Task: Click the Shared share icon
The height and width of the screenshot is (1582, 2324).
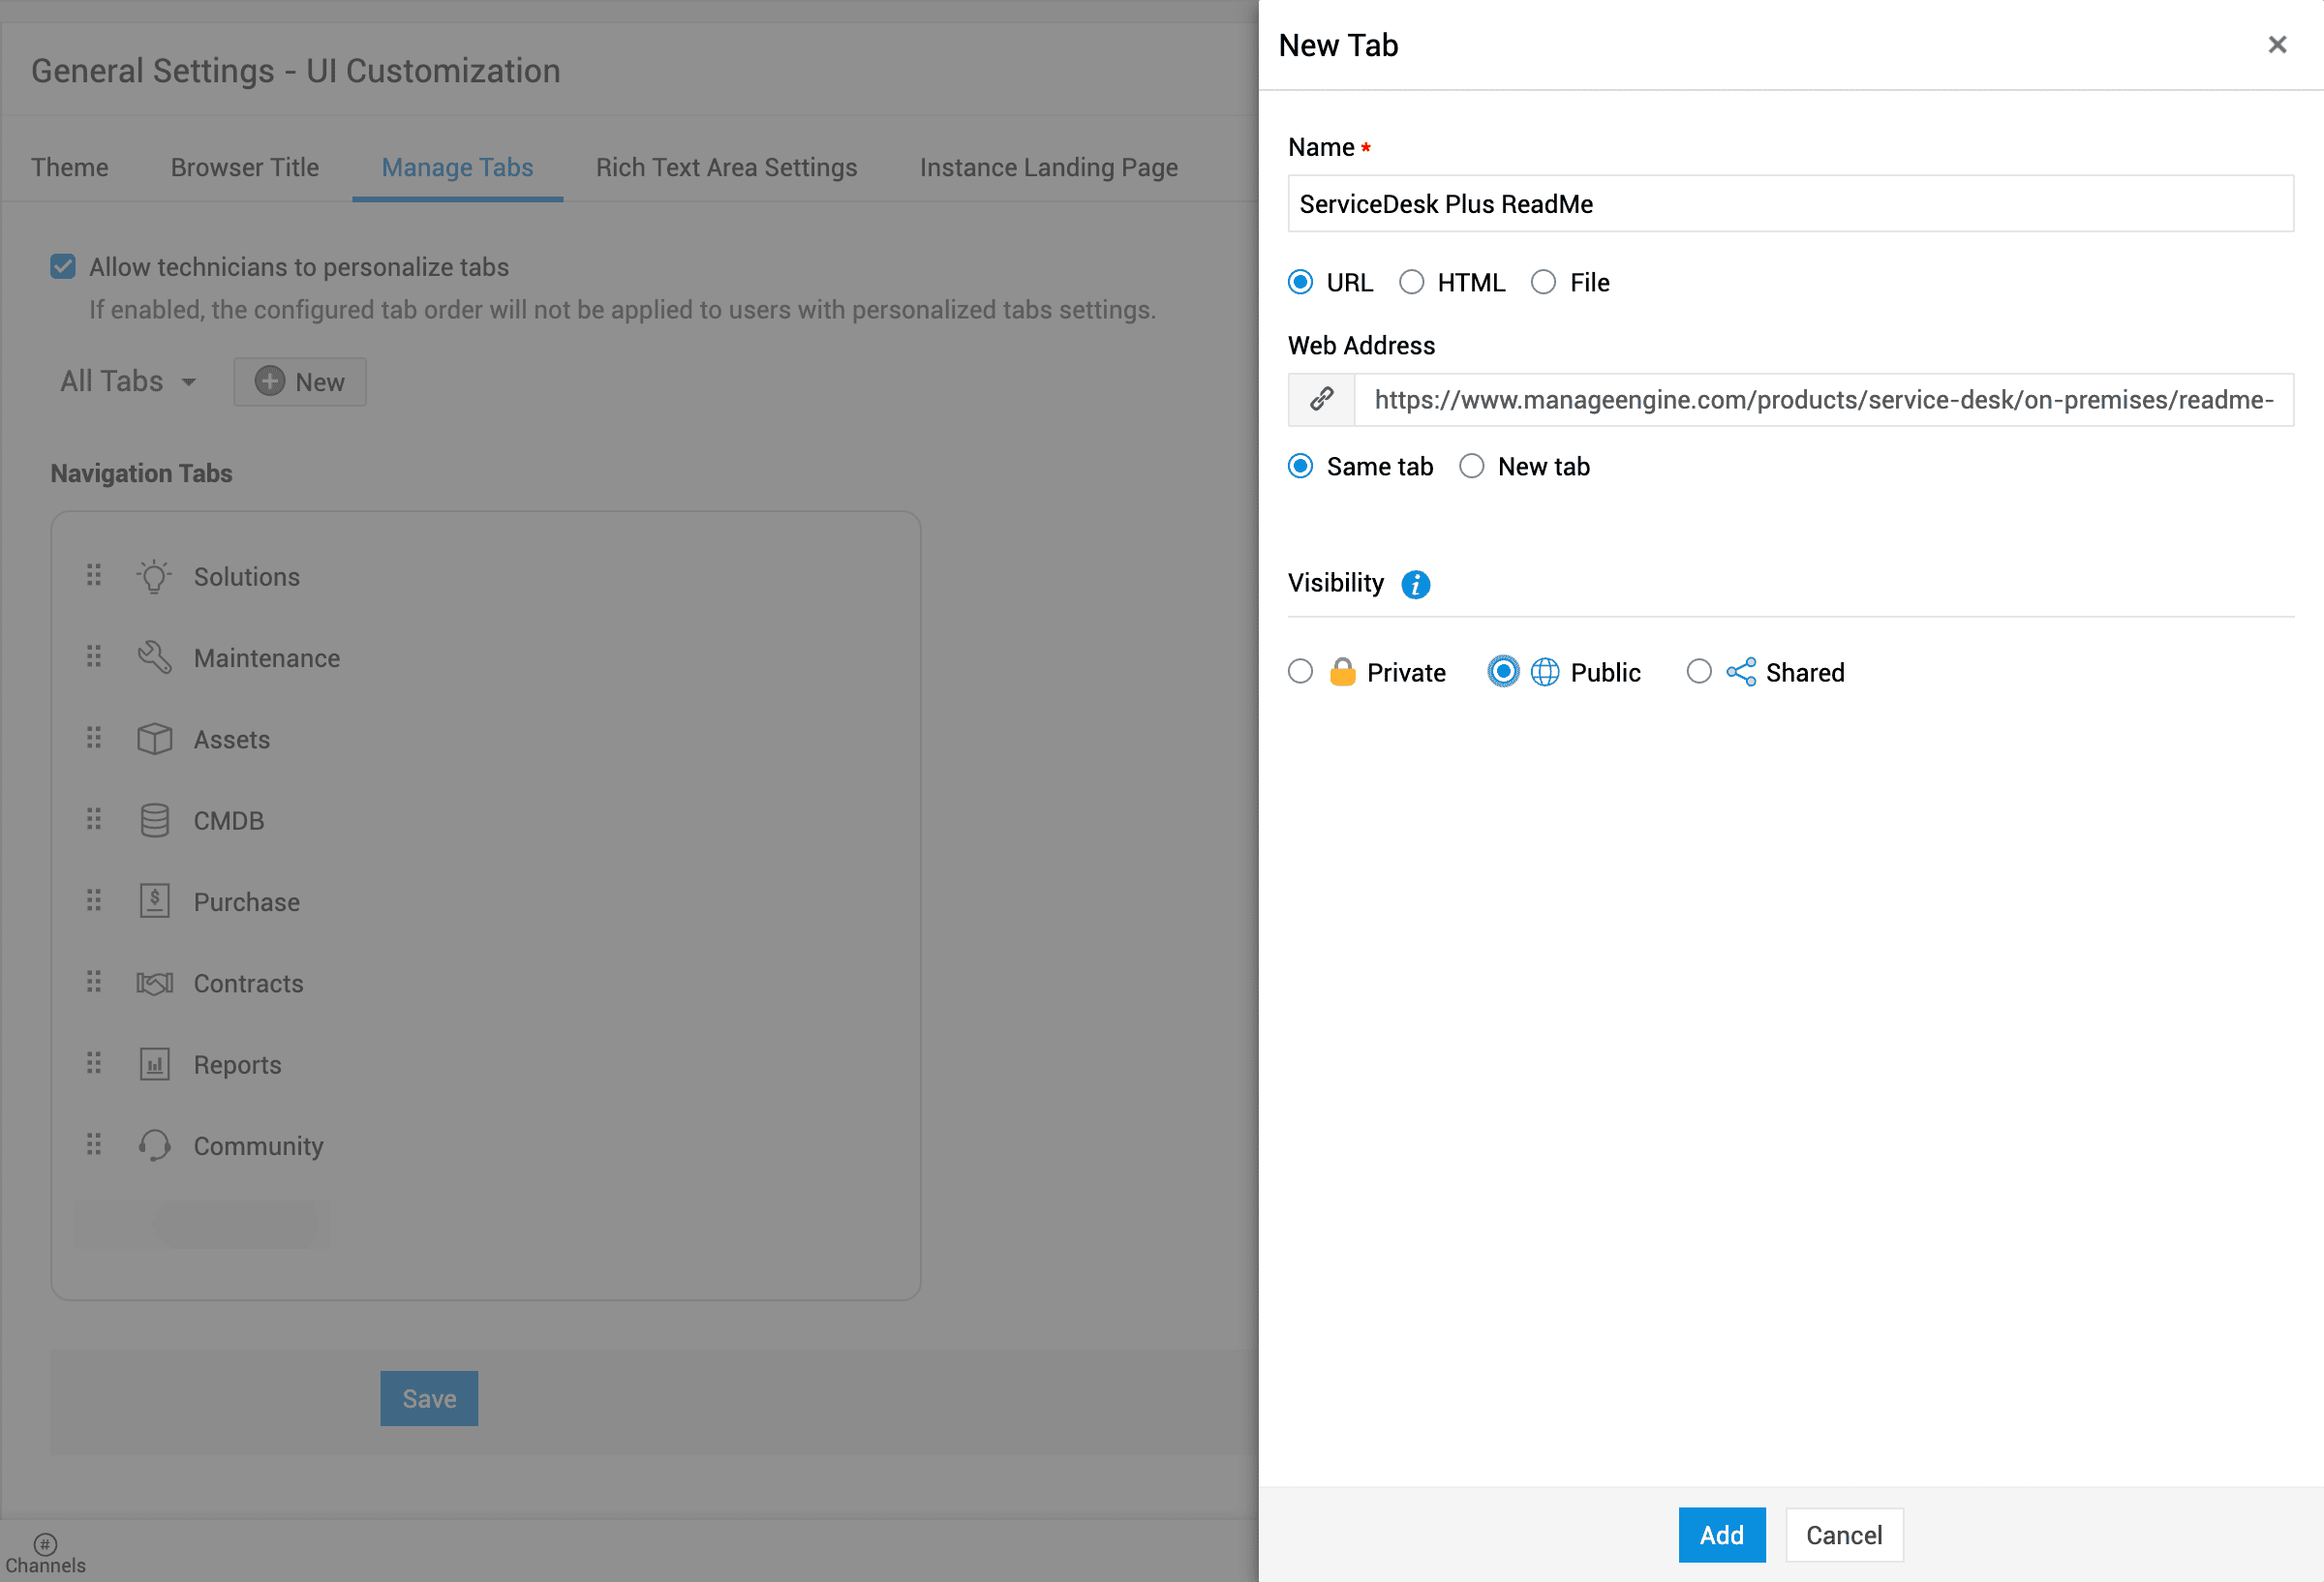Action: tap(1740, 672)
